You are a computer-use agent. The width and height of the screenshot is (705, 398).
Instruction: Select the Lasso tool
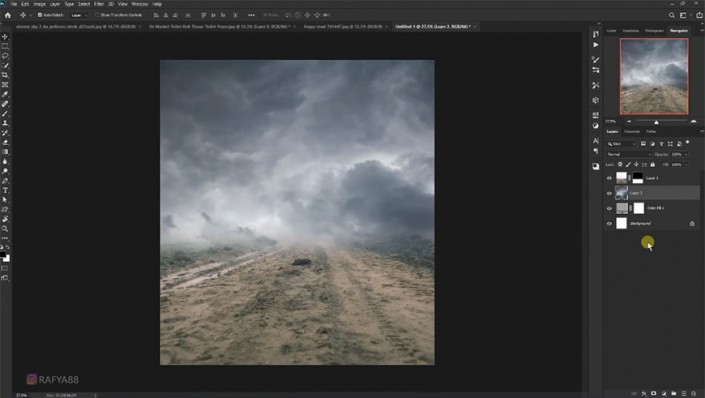coord(5,56)
